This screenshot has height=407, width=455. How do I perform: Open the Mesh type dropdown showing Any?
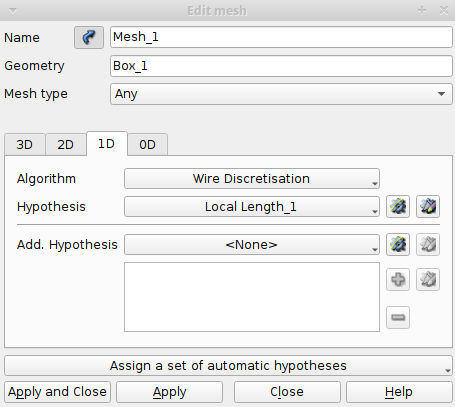point(281,94)
